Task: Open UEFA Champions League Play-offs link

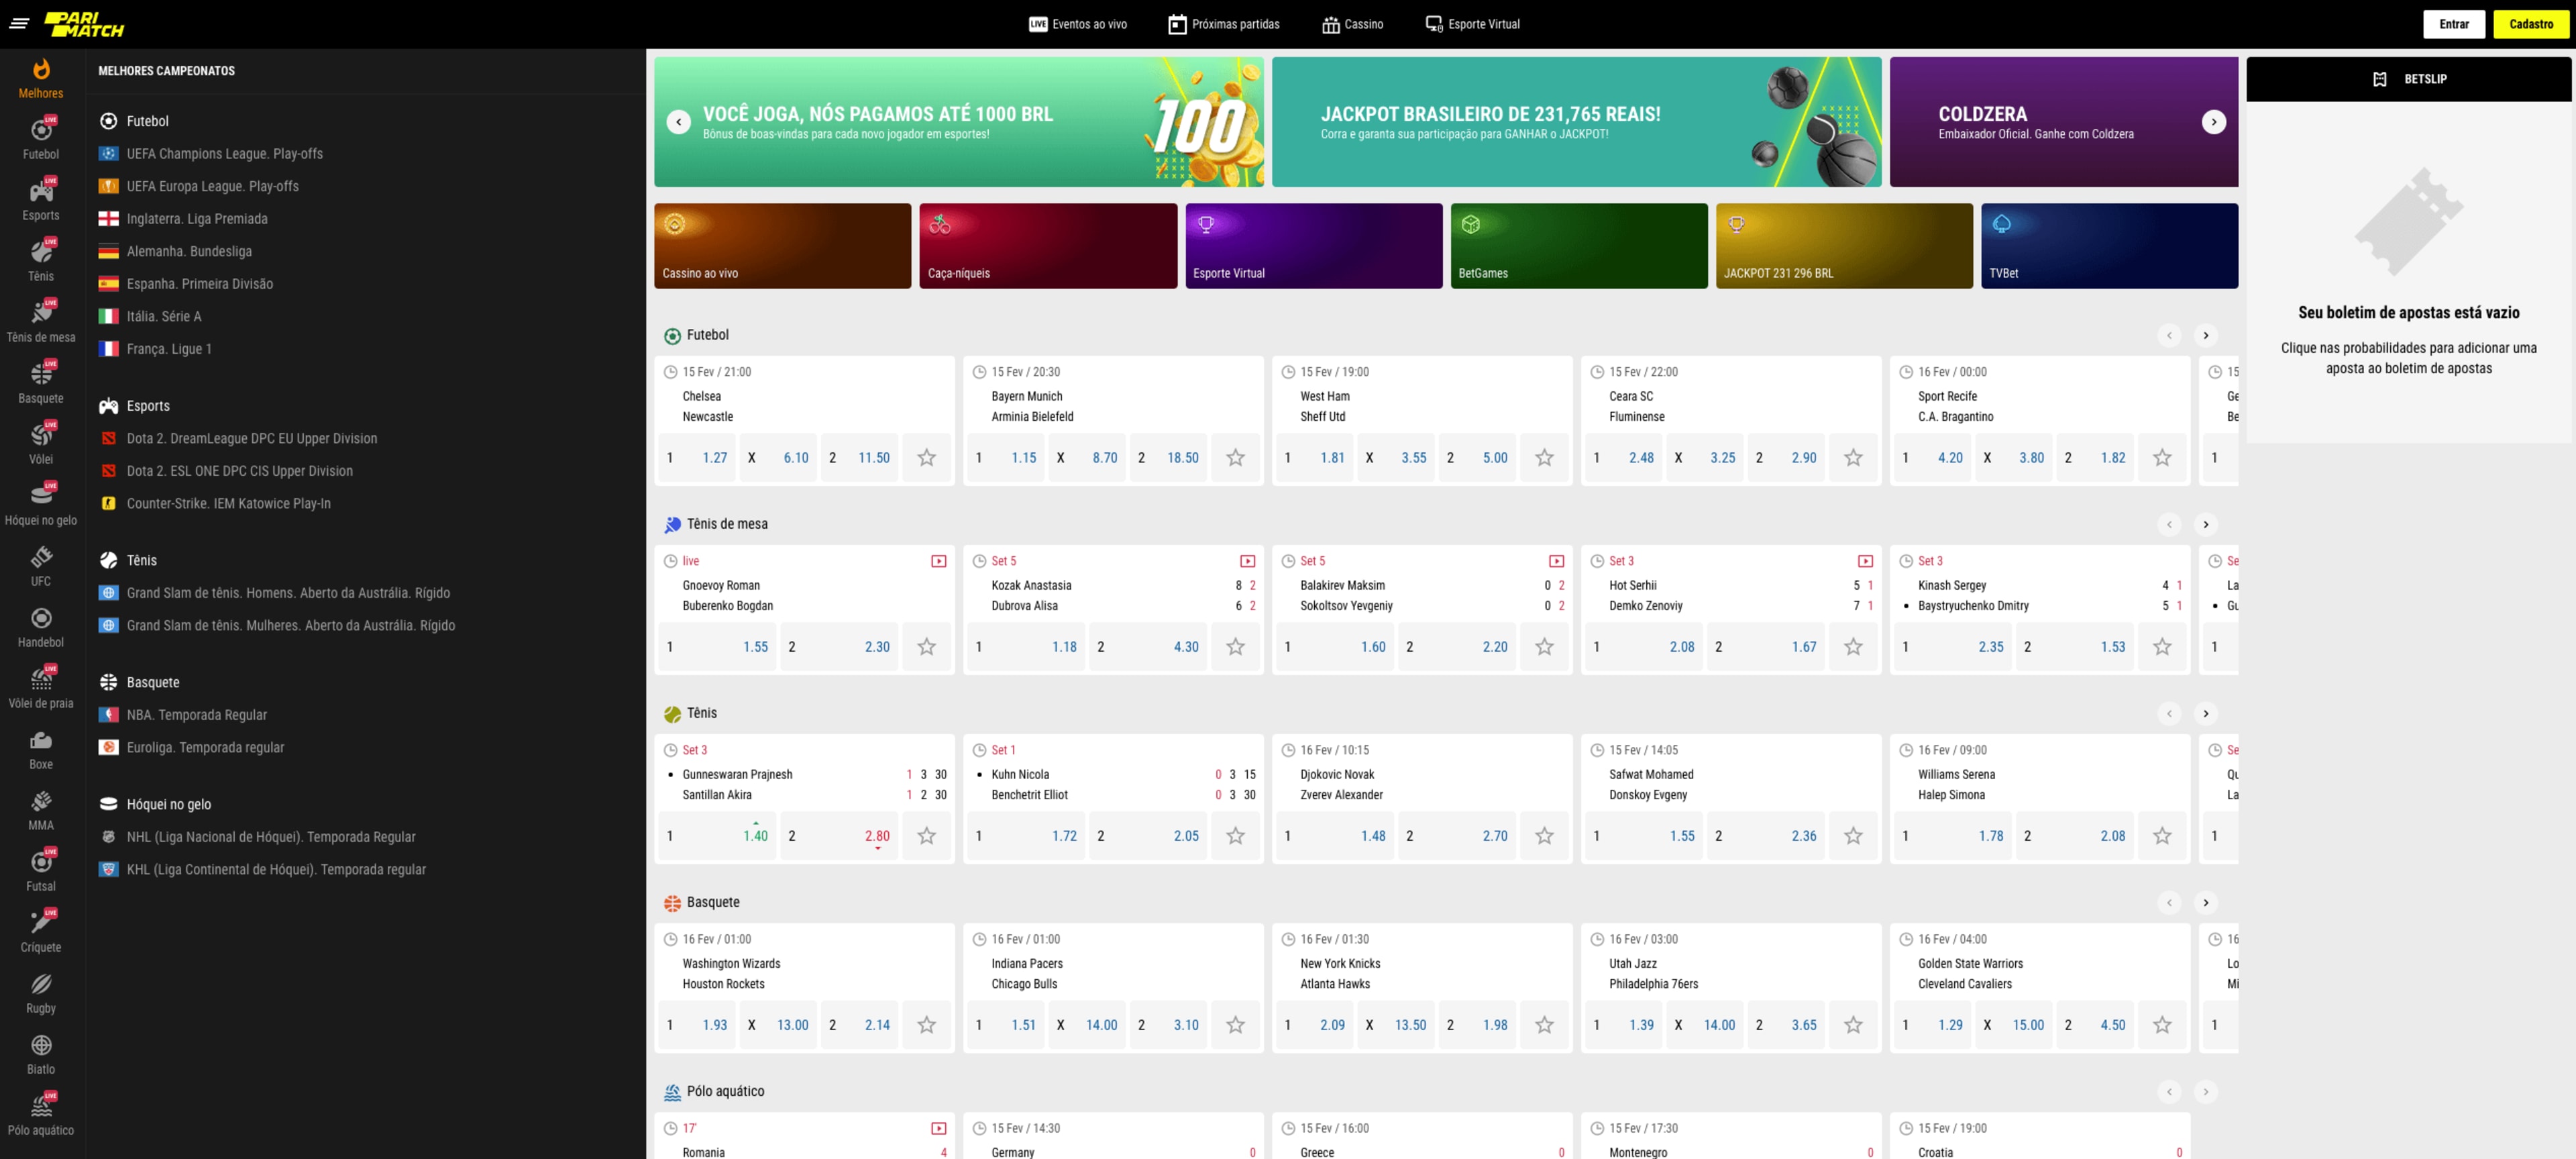Action: (x=224, y=154)
